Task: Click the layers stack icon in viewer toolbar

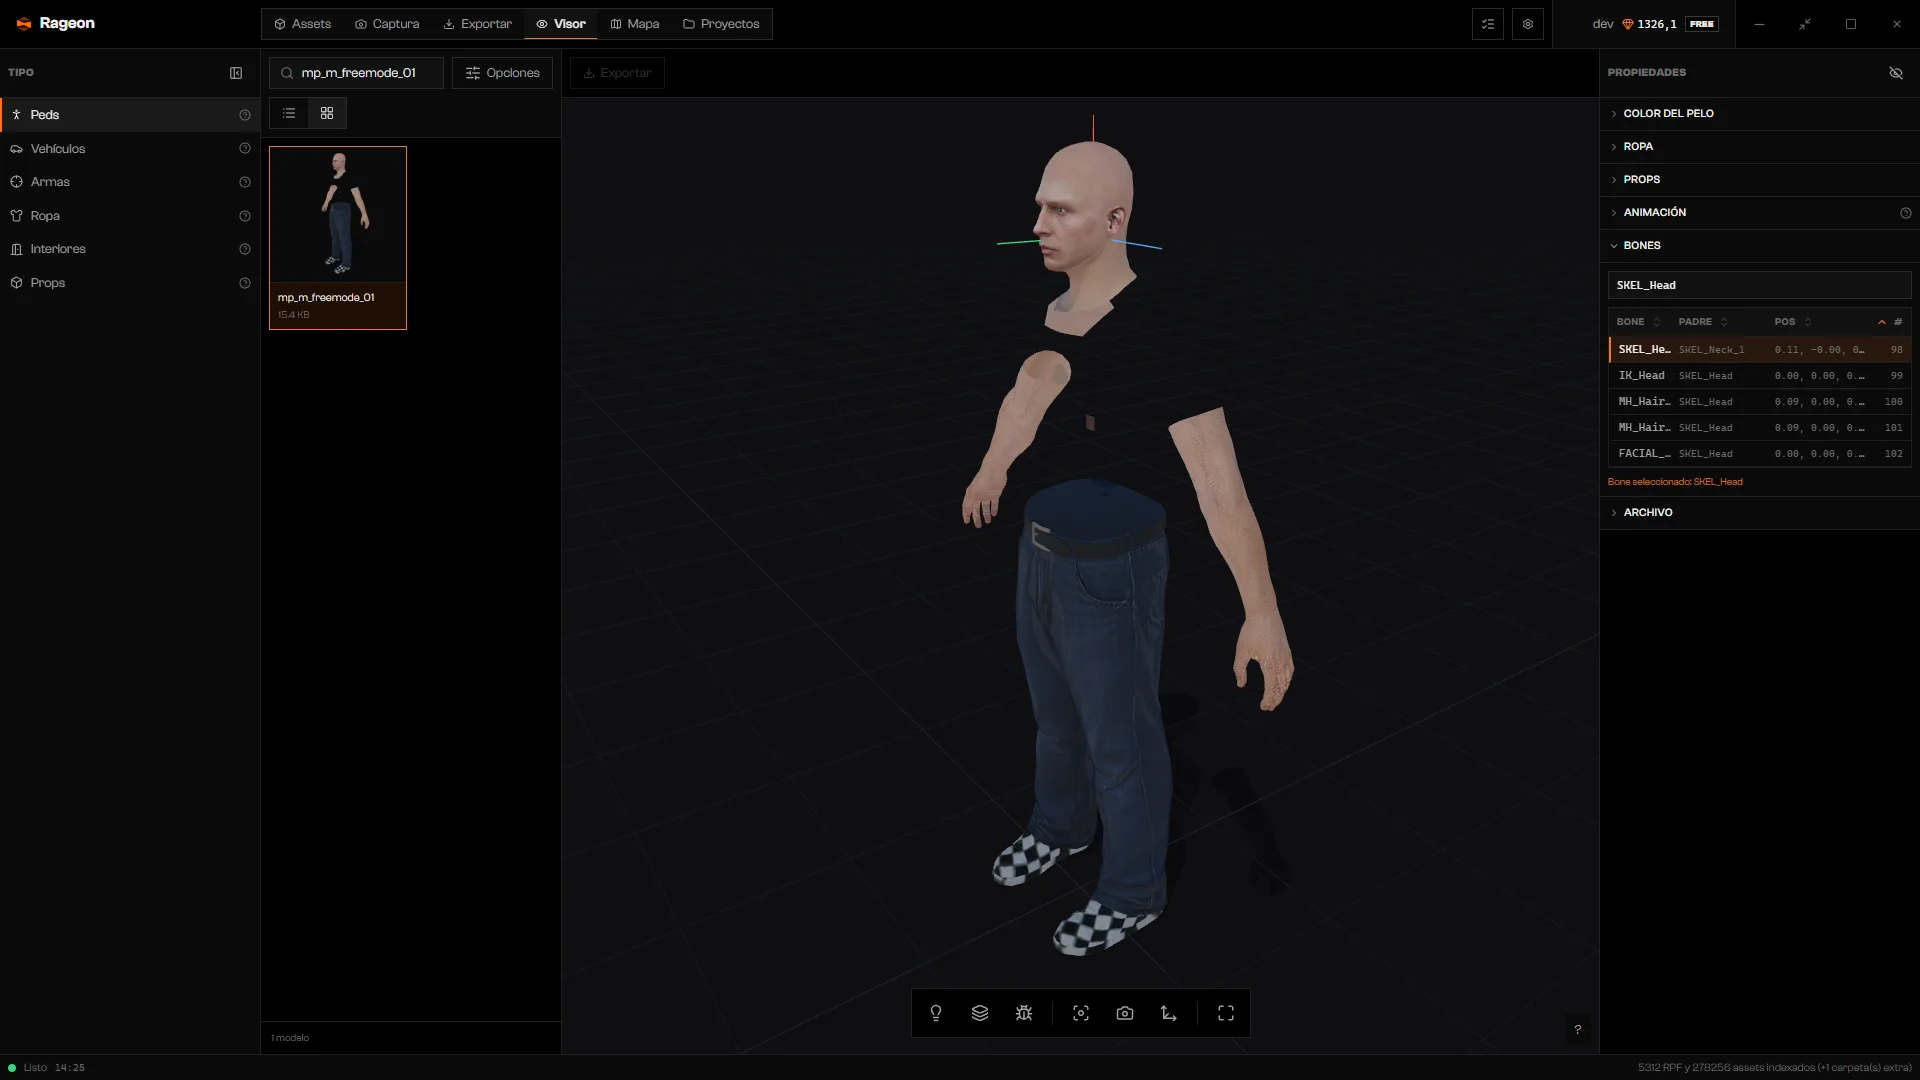Action: click(980, 1013)
